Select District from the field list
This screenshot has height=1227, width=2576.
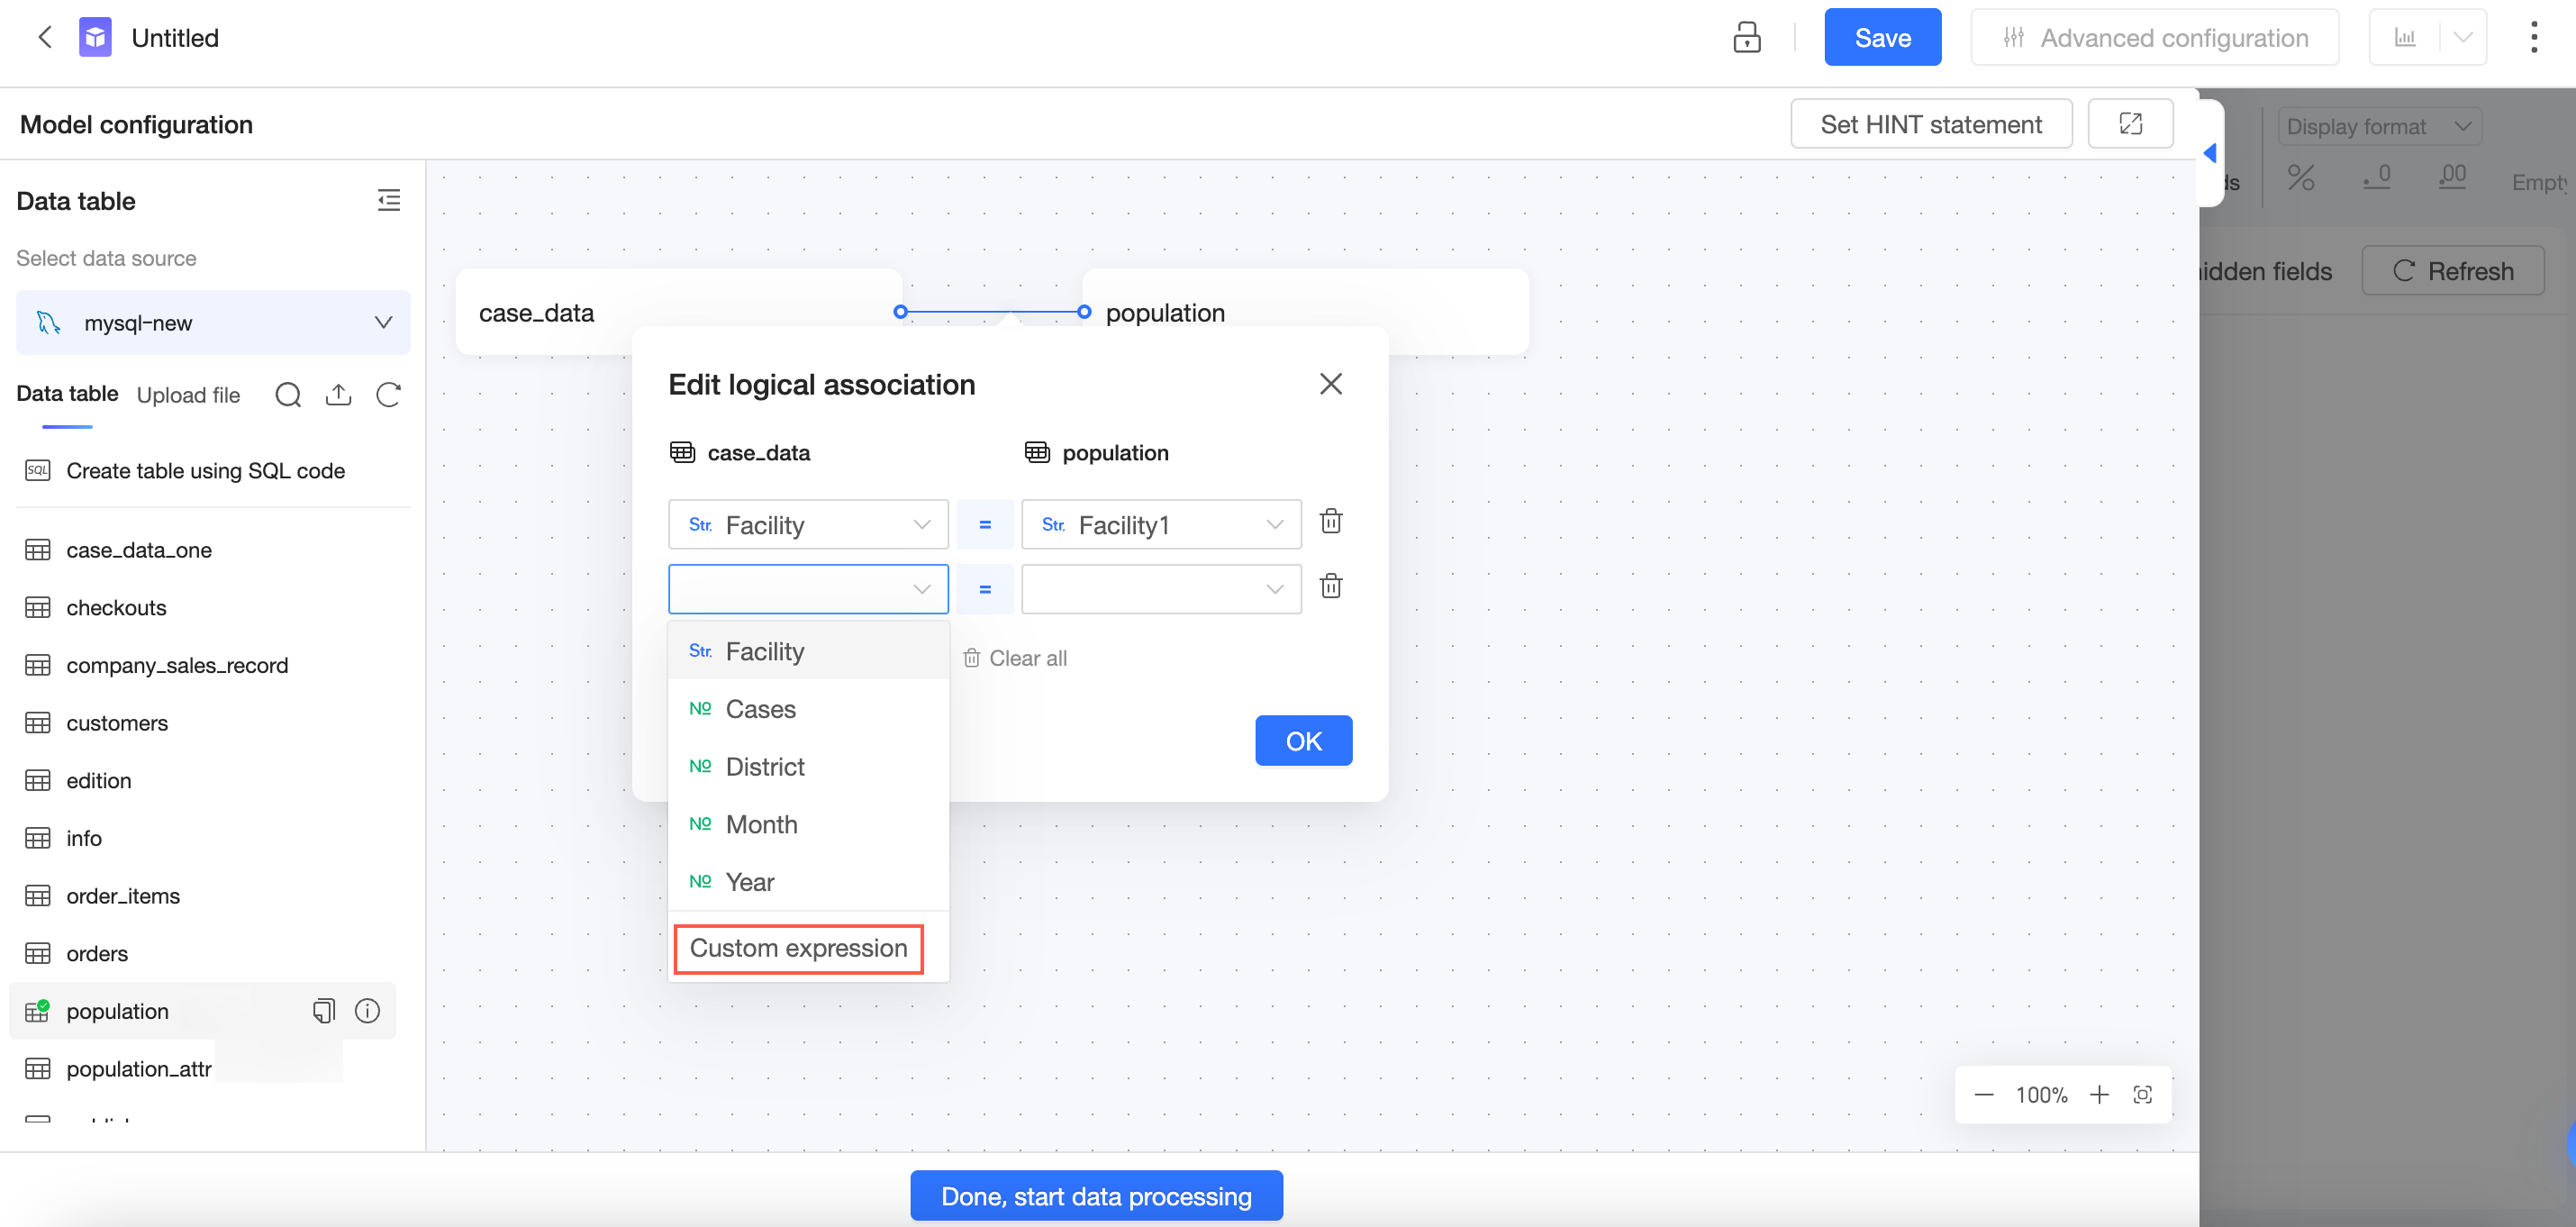[808, 767]
